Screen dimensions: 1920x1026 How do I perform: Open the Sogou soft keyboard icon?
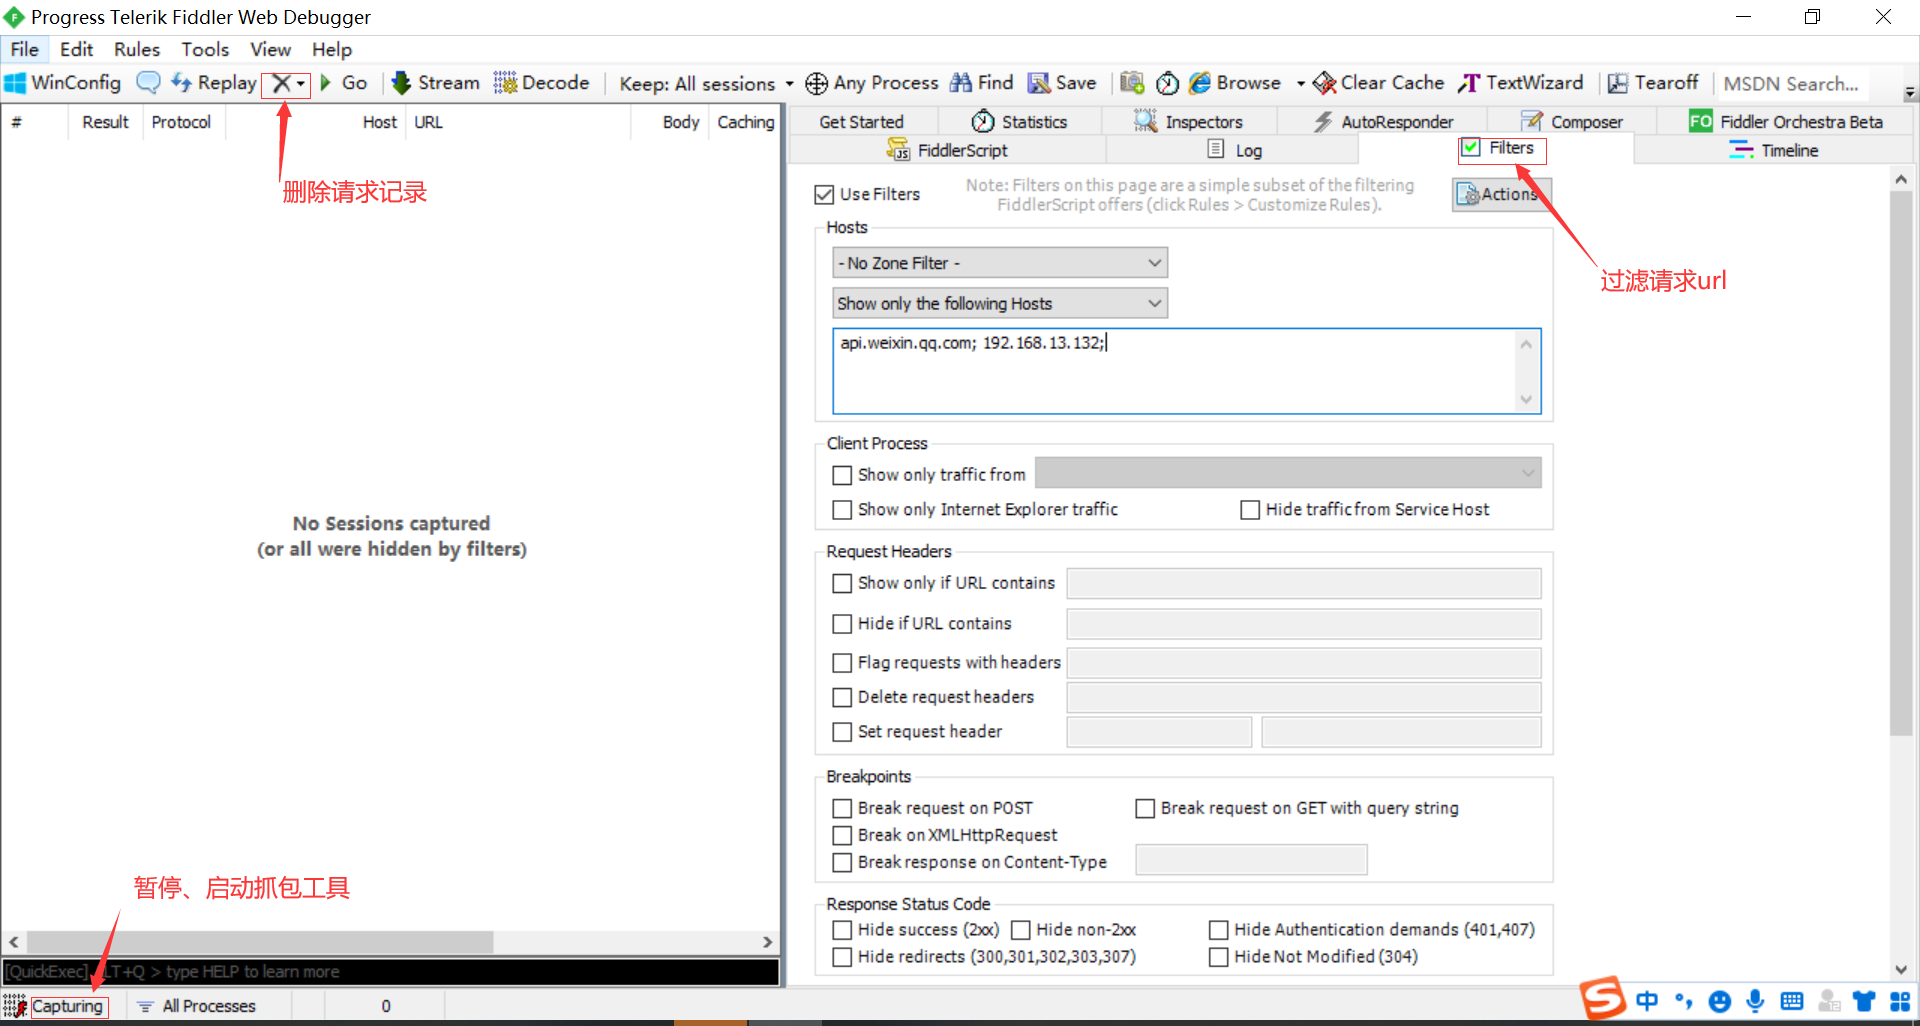point(1792,1001)
